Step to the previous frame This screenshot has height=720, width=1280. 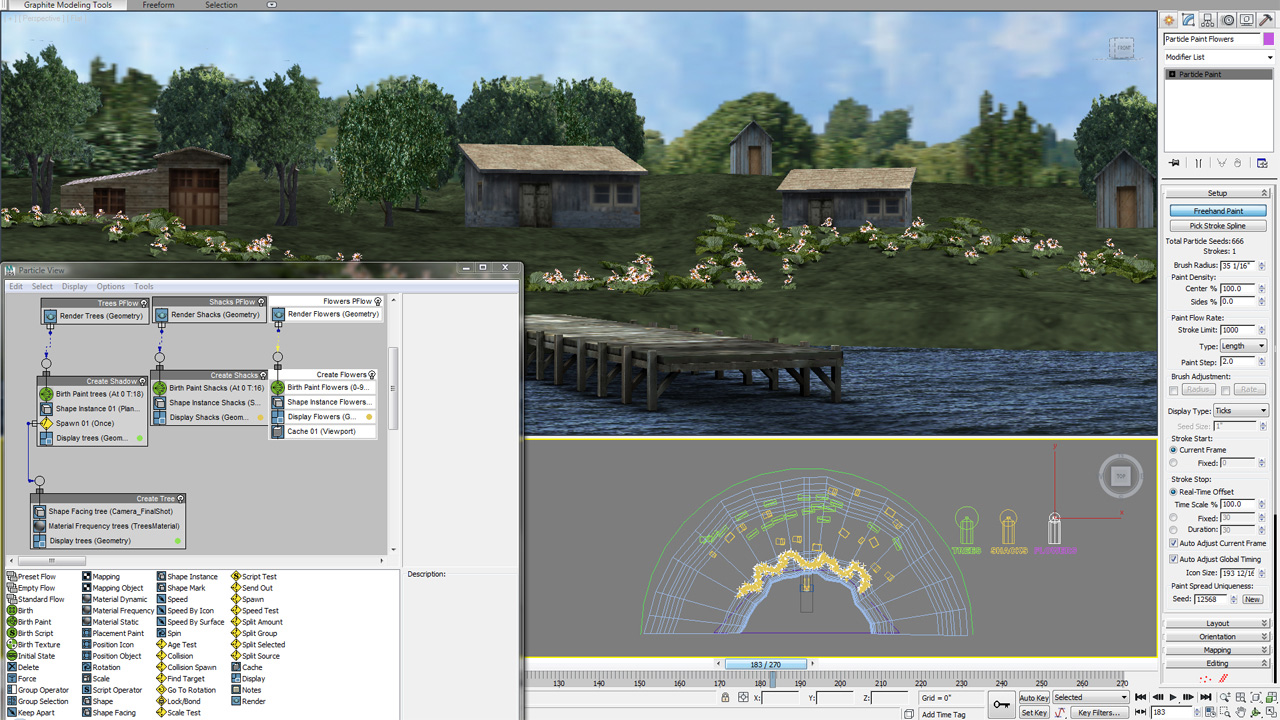pyautogui.click(x=1158, y=697)
